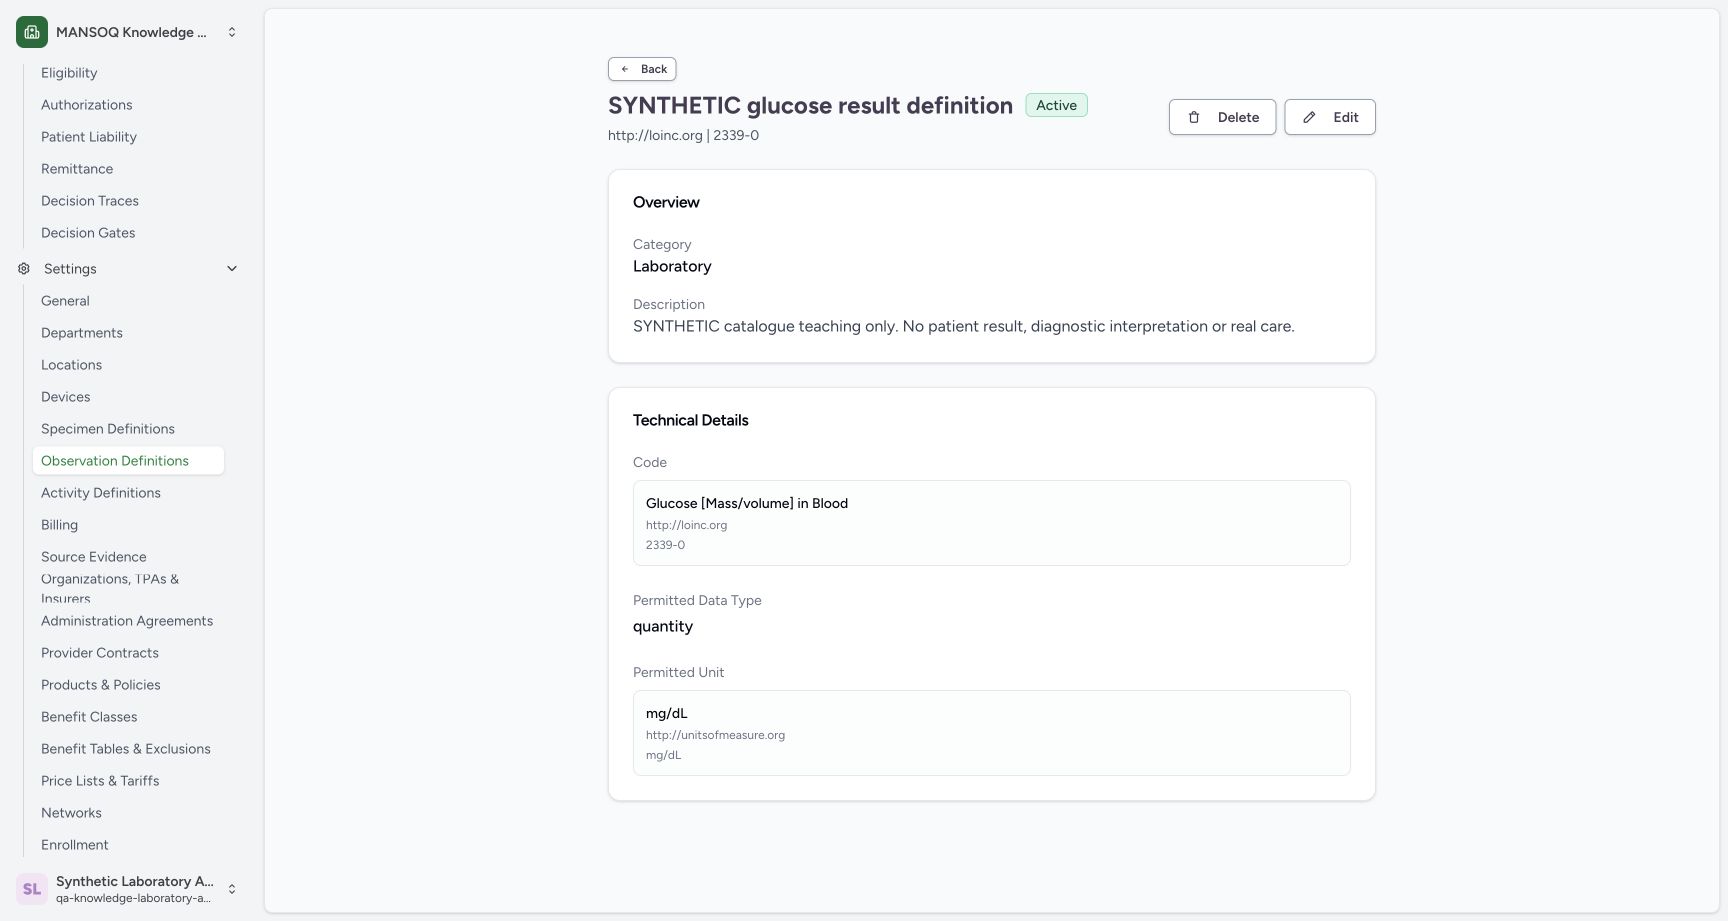Open Price Lists & Tariffs
Screen dimensions: 1728x921
(100, 781)
